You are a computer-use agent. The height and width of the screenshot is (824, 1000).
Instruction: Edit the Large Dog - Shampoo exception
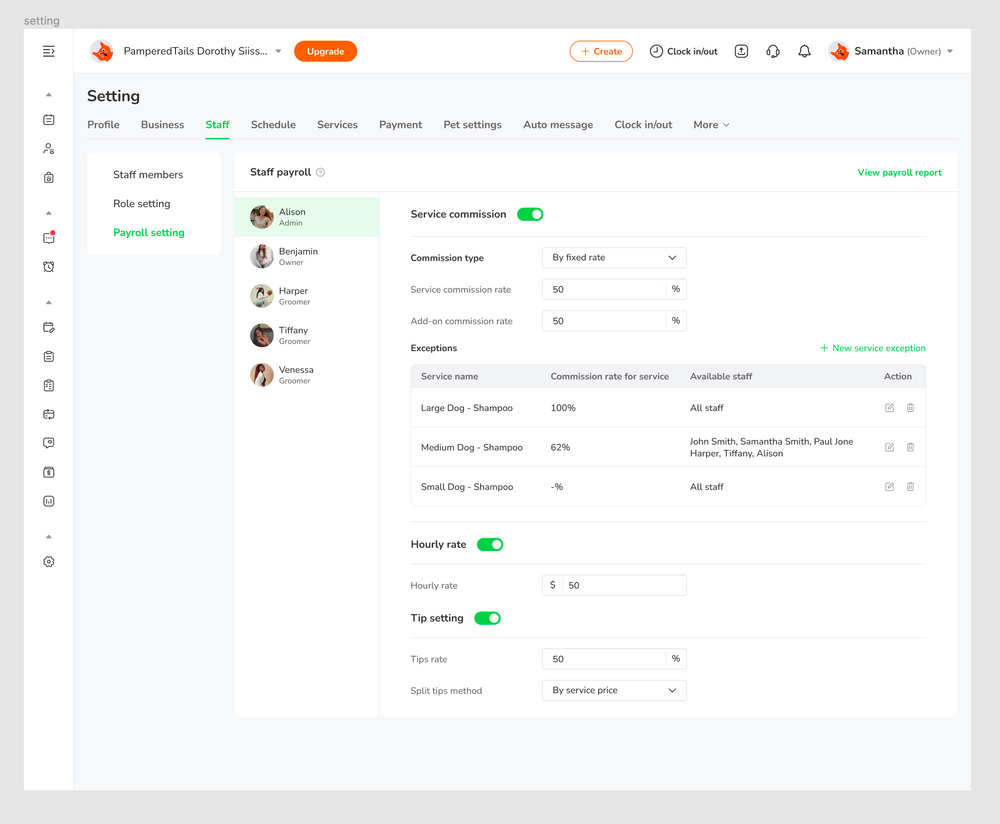point(889,407)
